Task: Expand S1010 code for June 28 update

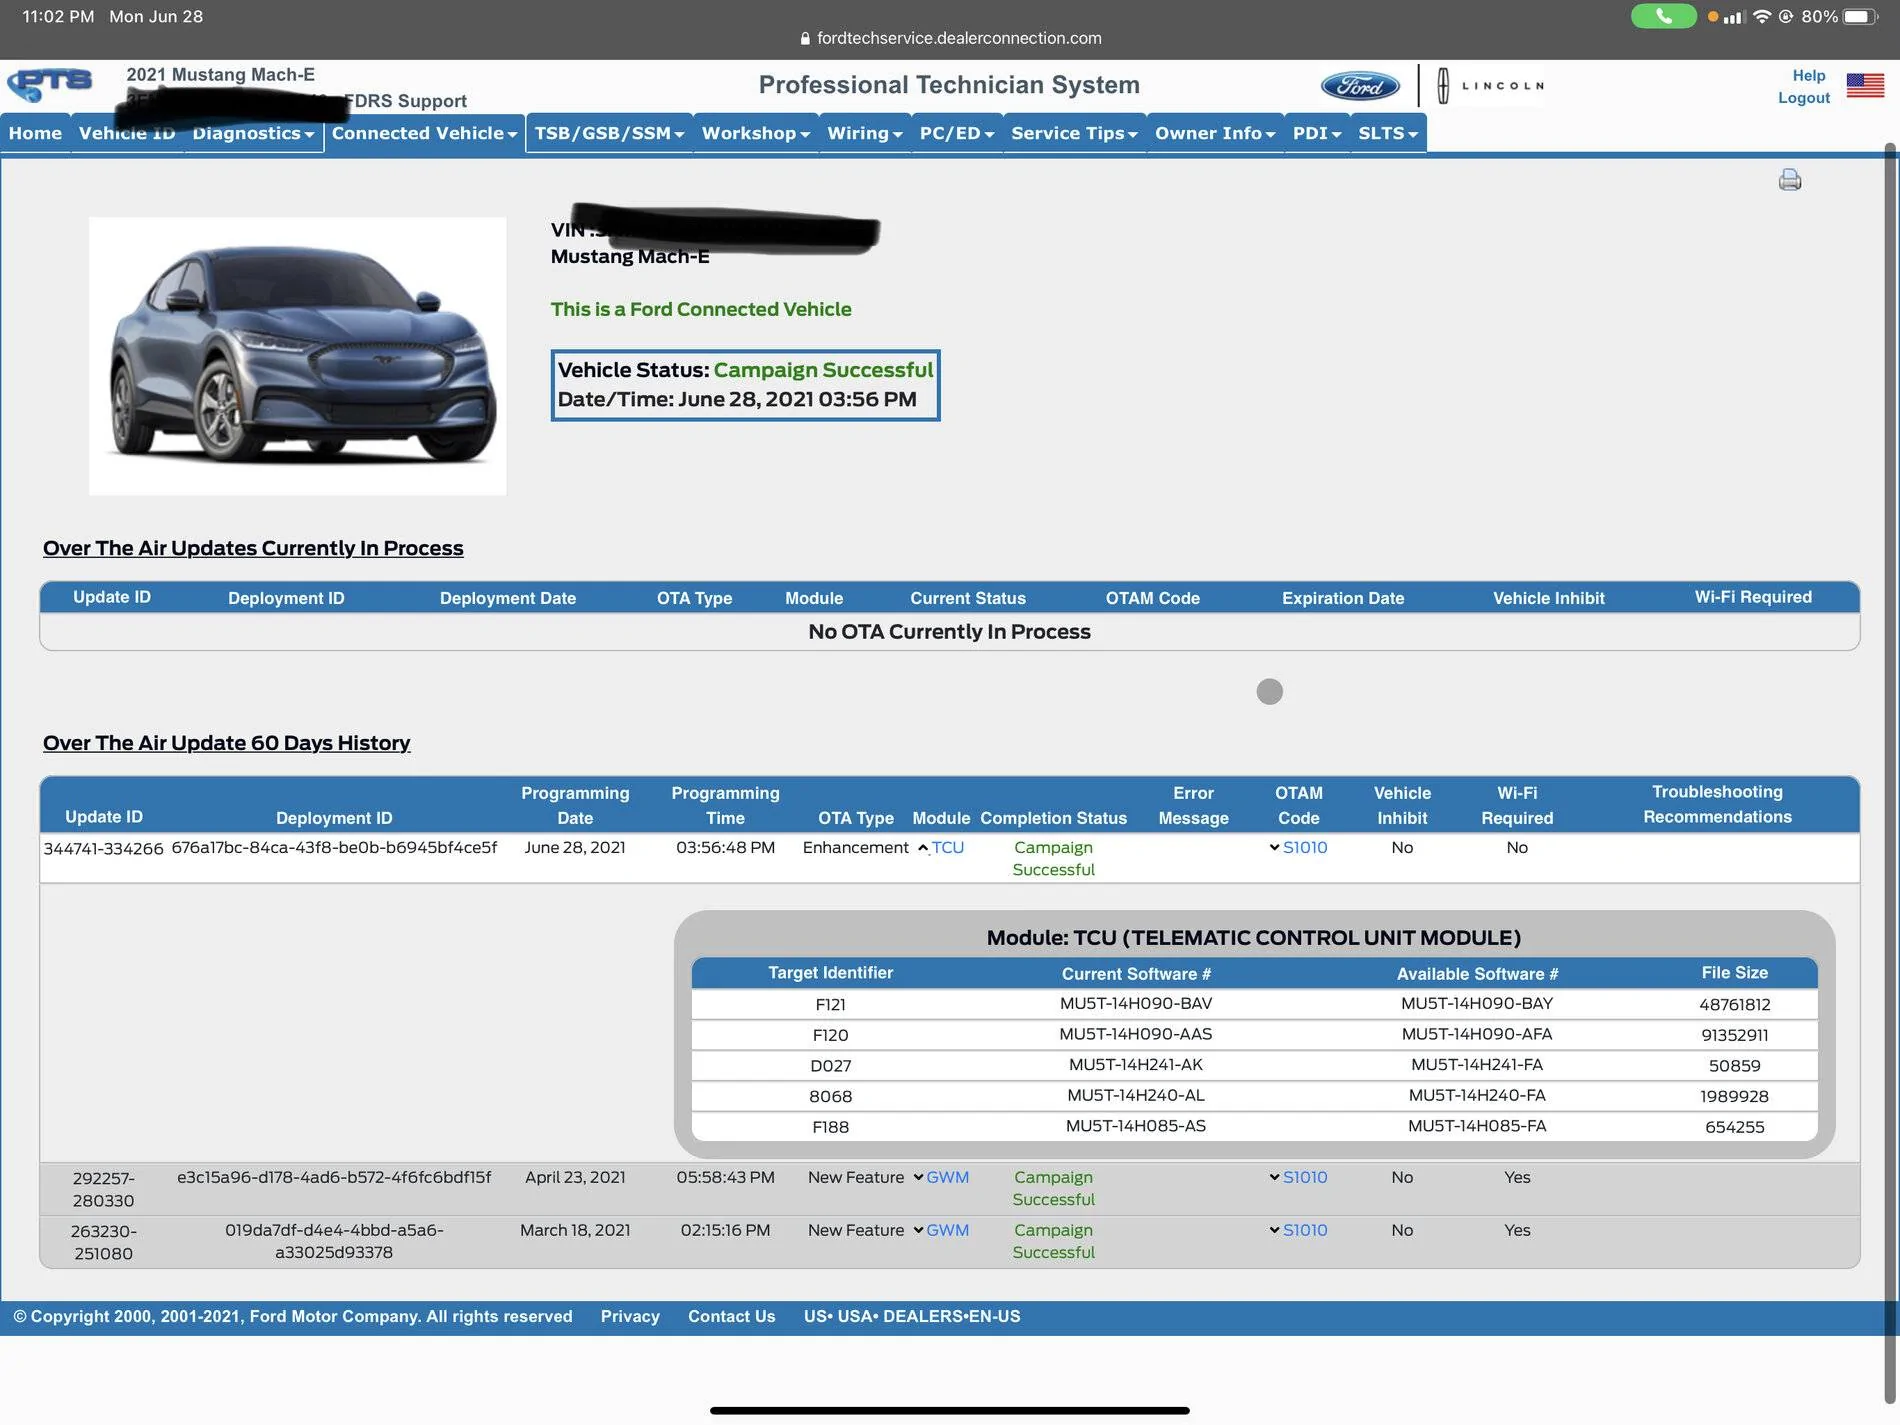Action: click(x=1274, y=847)
